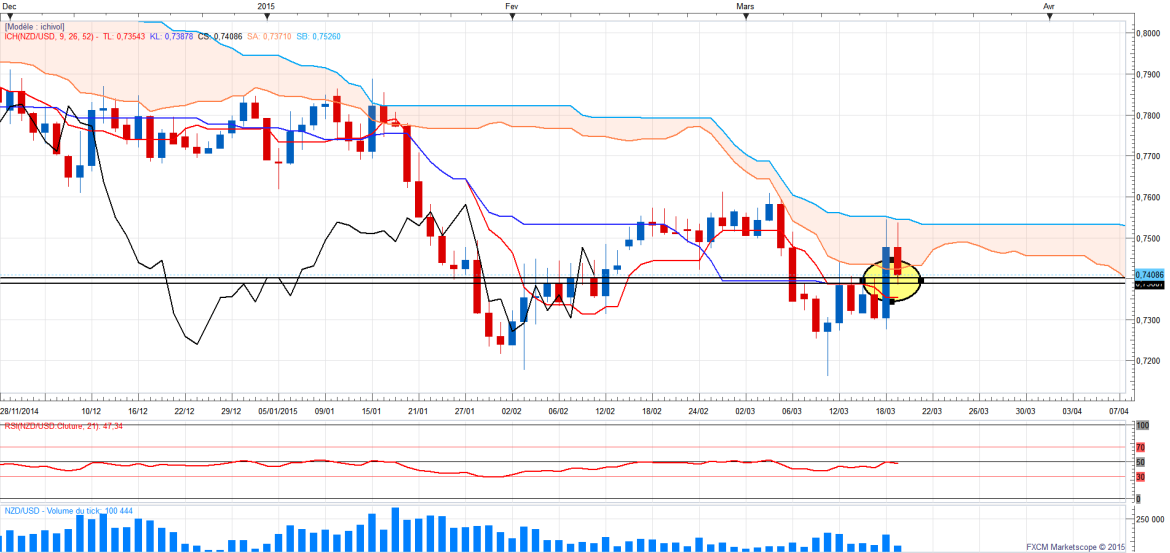The height and width of the screenshot is (553, 1170).
Task: Click the RSI 30 oversold level label
Action: (1139, 477)
